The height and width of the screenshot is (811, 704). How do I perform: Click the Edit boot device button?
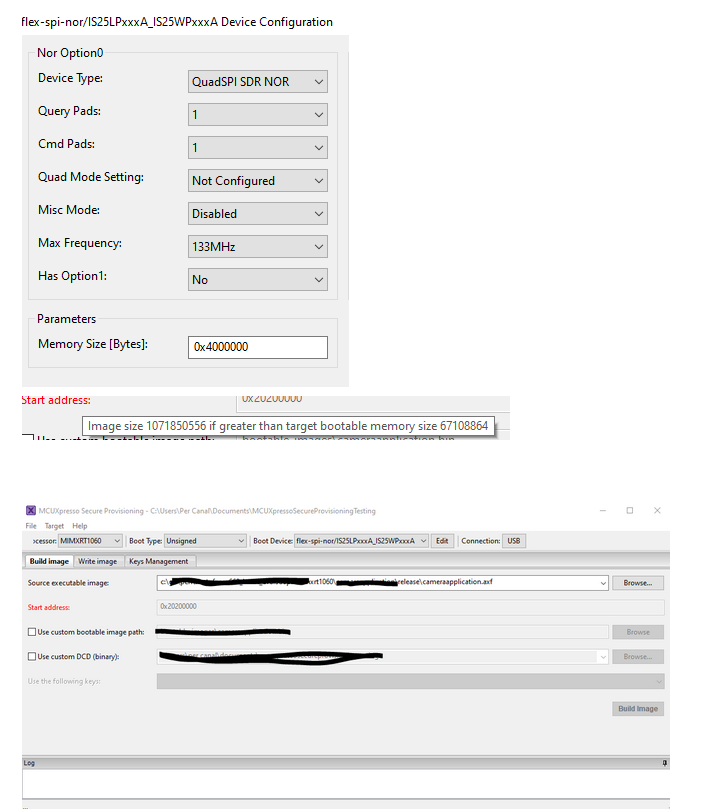coord(442,541)
